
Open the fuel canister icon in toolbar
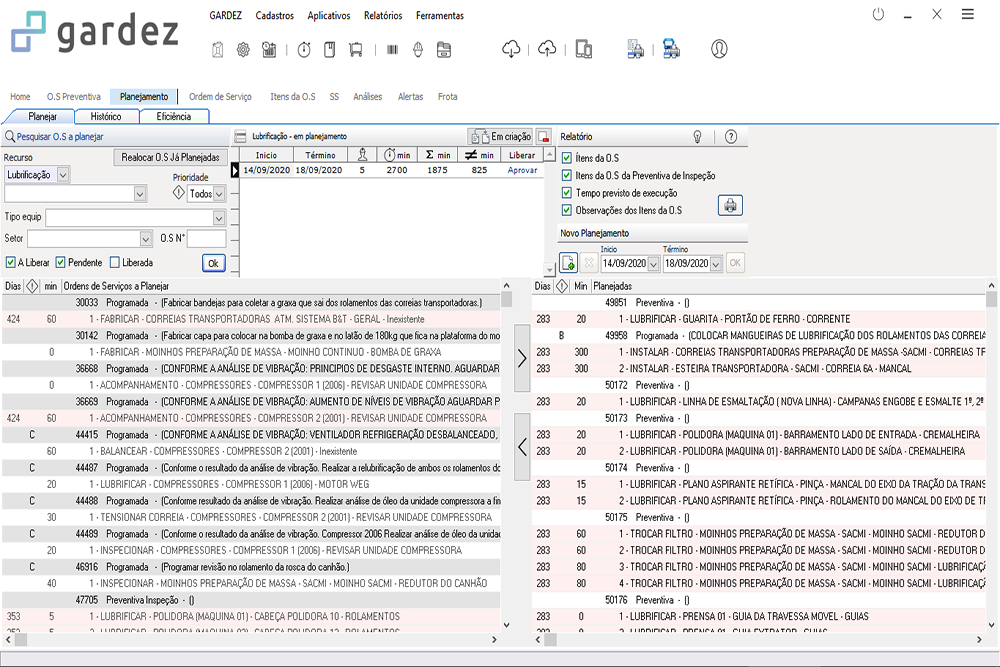point(217,49)
